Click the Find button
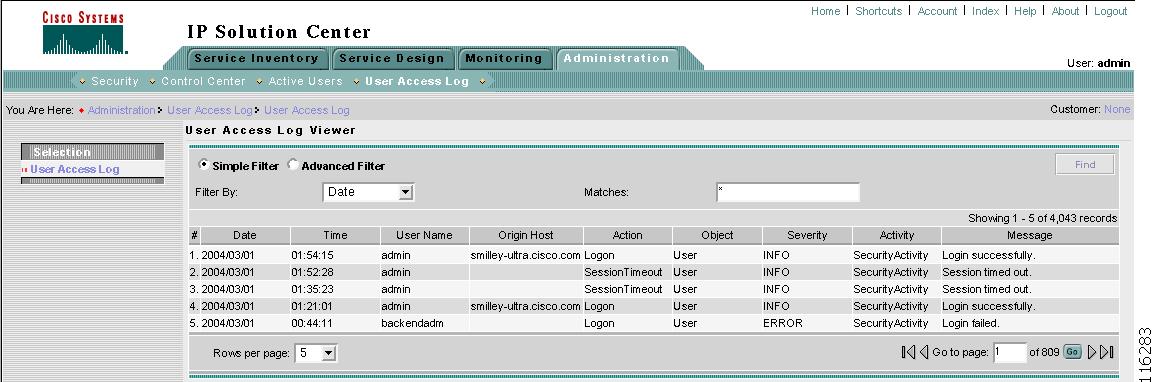 pyautogui.click(x=1084, y=165)
